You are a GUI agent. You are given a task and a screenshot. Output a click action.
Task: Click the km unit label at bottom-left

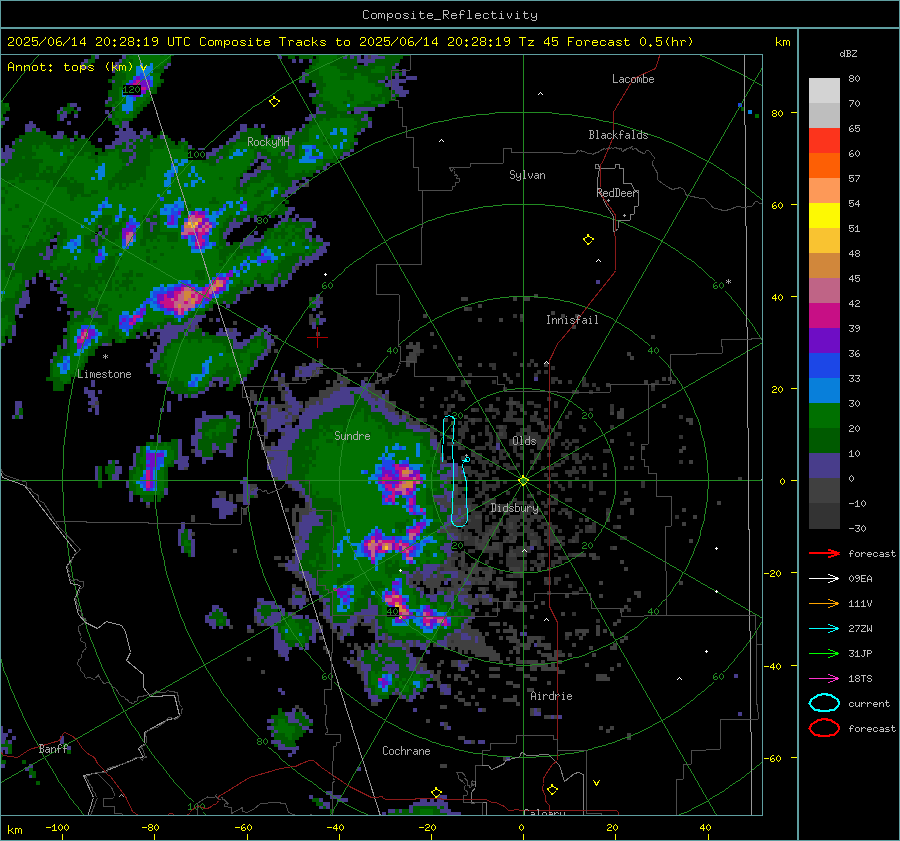[14, 830]
